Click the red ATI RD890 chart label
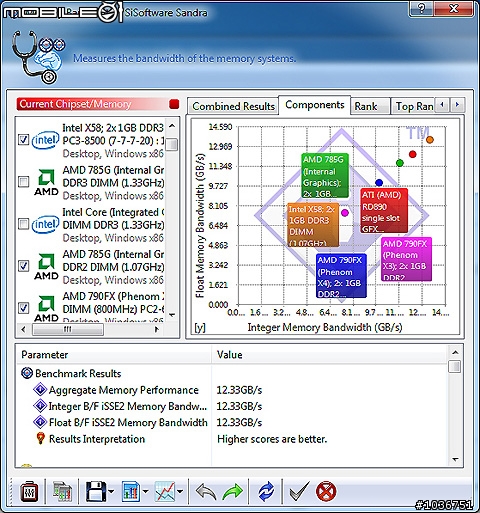 pos(384,211)
